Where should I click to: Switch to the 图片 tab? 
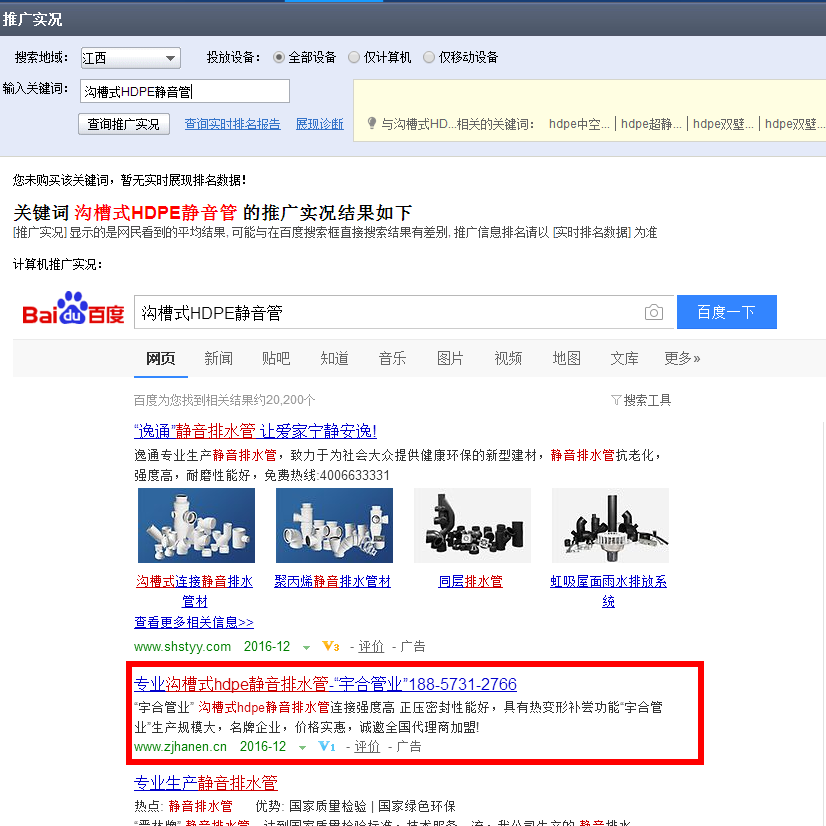click(450, 359)
